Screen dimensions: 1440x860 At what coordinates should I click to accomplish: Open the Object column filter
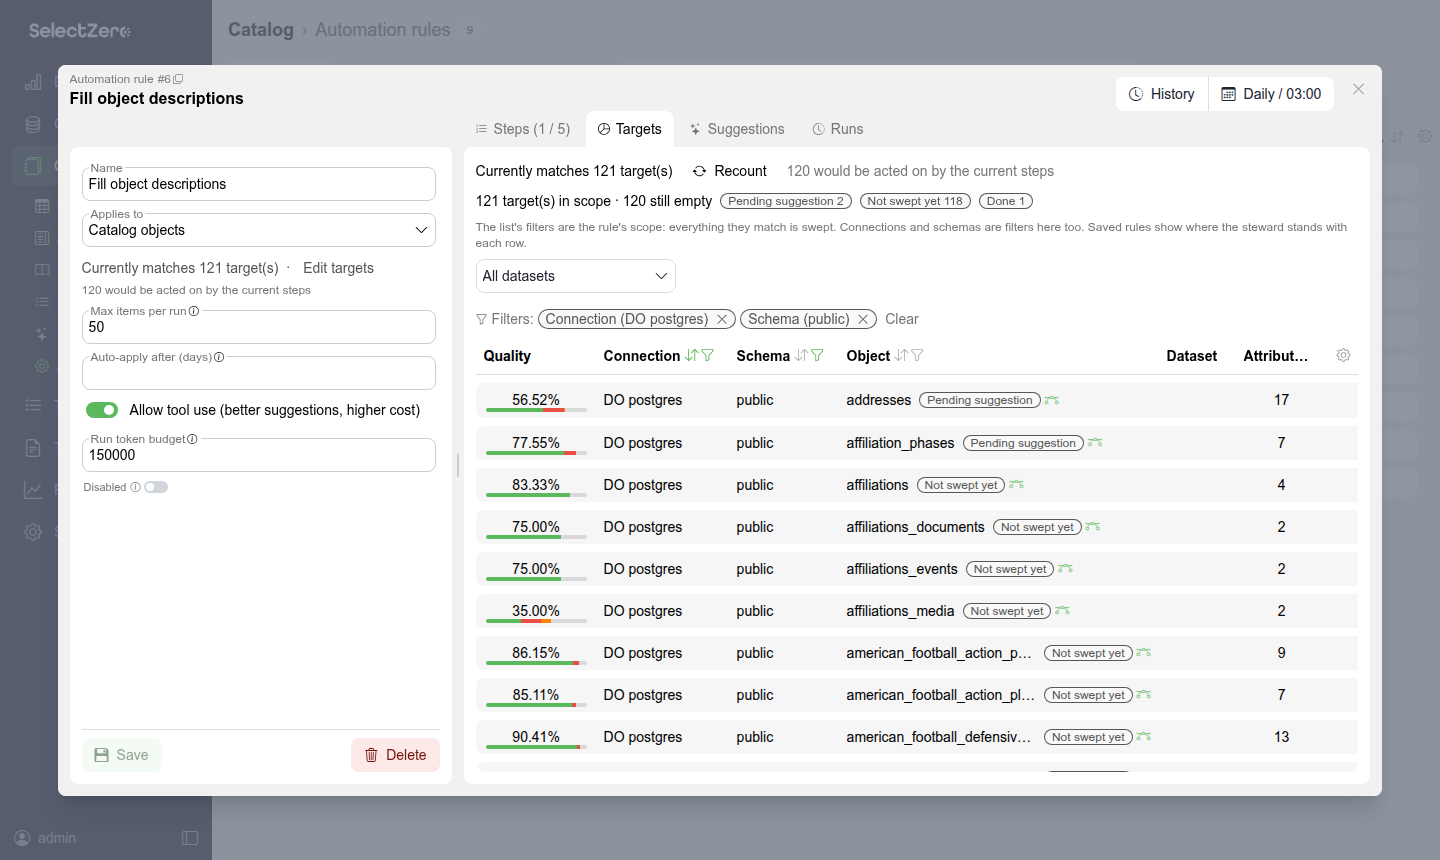[x=918, y=356]
